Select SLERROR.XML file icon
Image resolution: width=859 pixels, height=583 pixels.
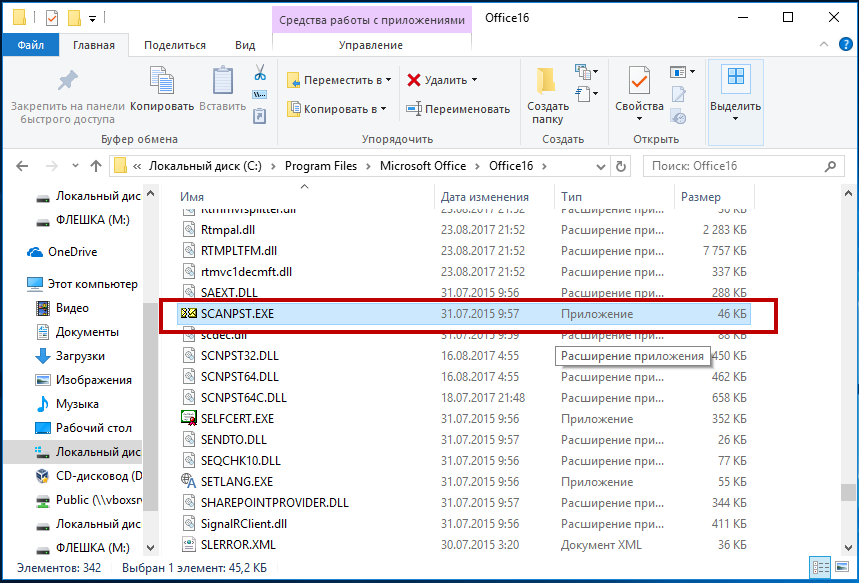click(188, 545)
